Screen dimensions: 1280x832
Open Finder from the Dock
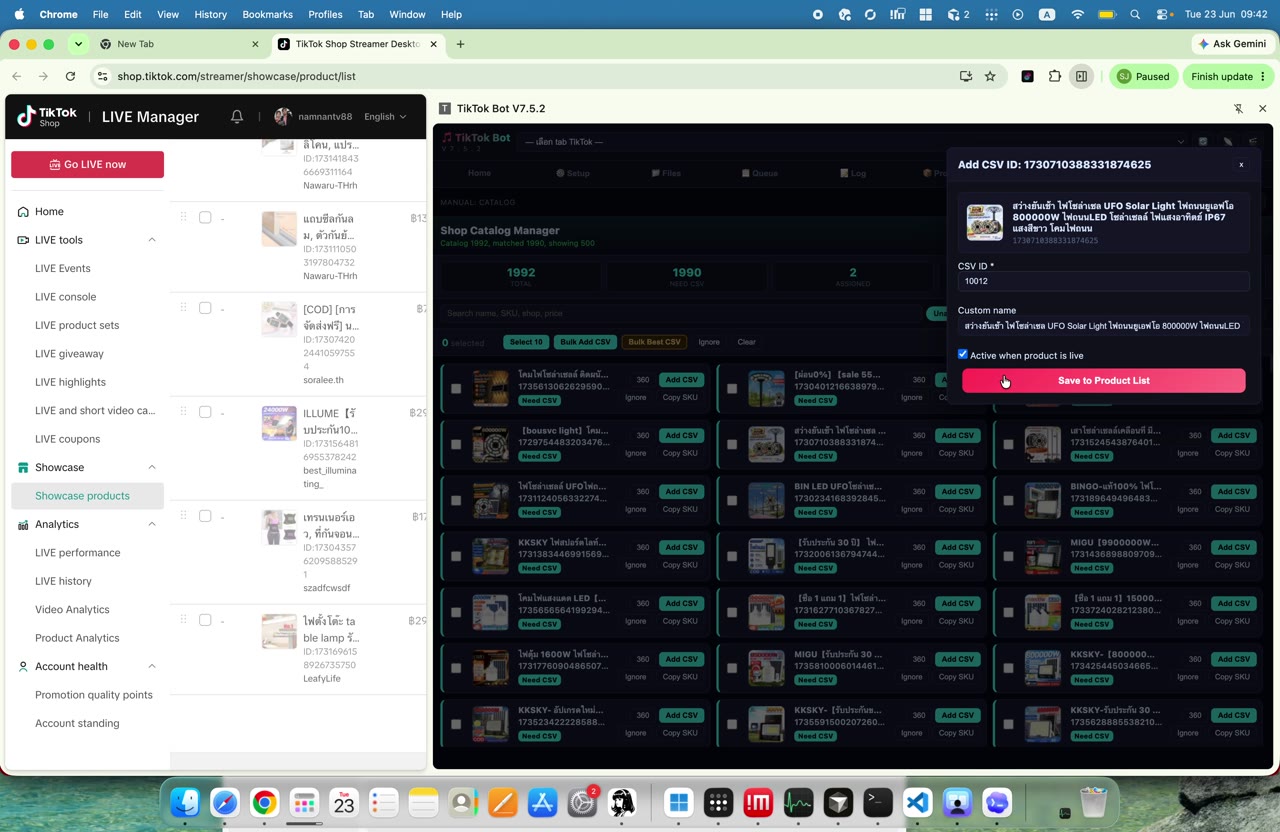tap(185, 802)
